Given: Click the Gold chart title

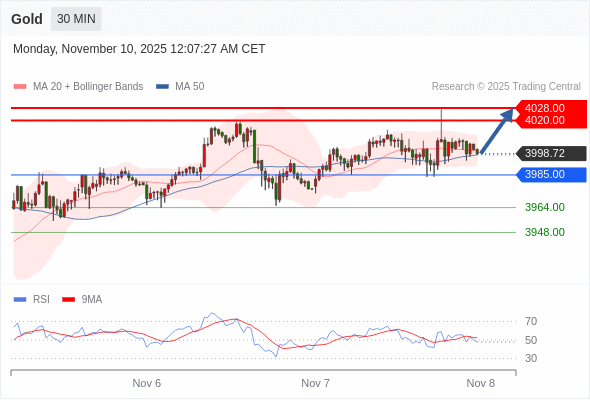Looking at the screenshot, I should coord(27,19).
